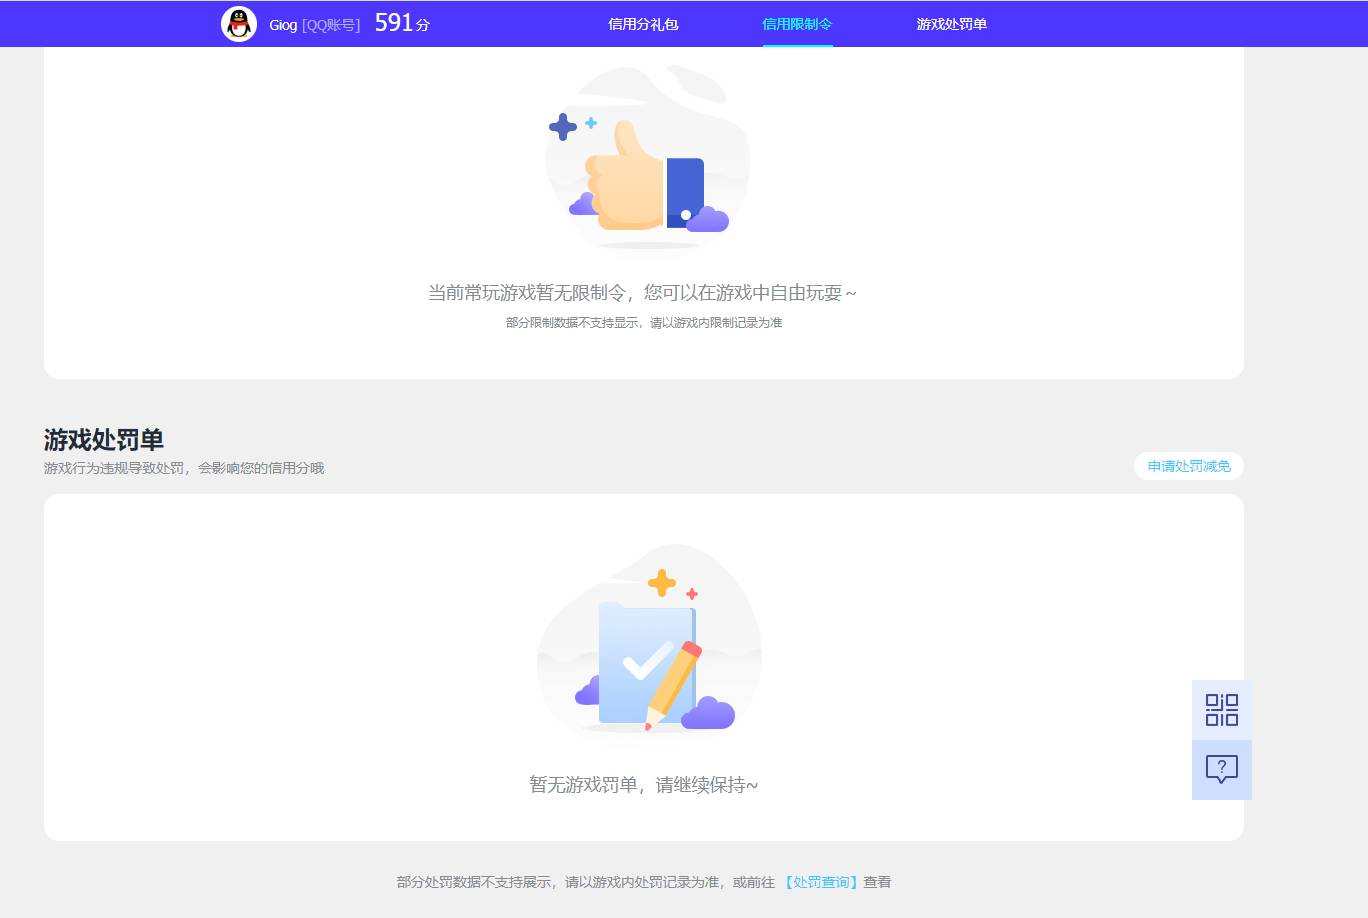
Task: Click the 591分 credit score
Action: (x=402, y=23)
